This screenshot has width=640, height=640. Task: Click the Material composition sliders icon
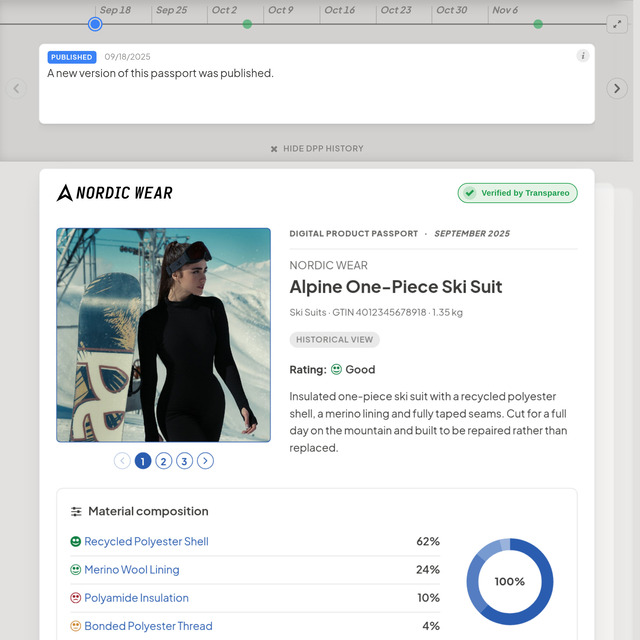(76, 511)
